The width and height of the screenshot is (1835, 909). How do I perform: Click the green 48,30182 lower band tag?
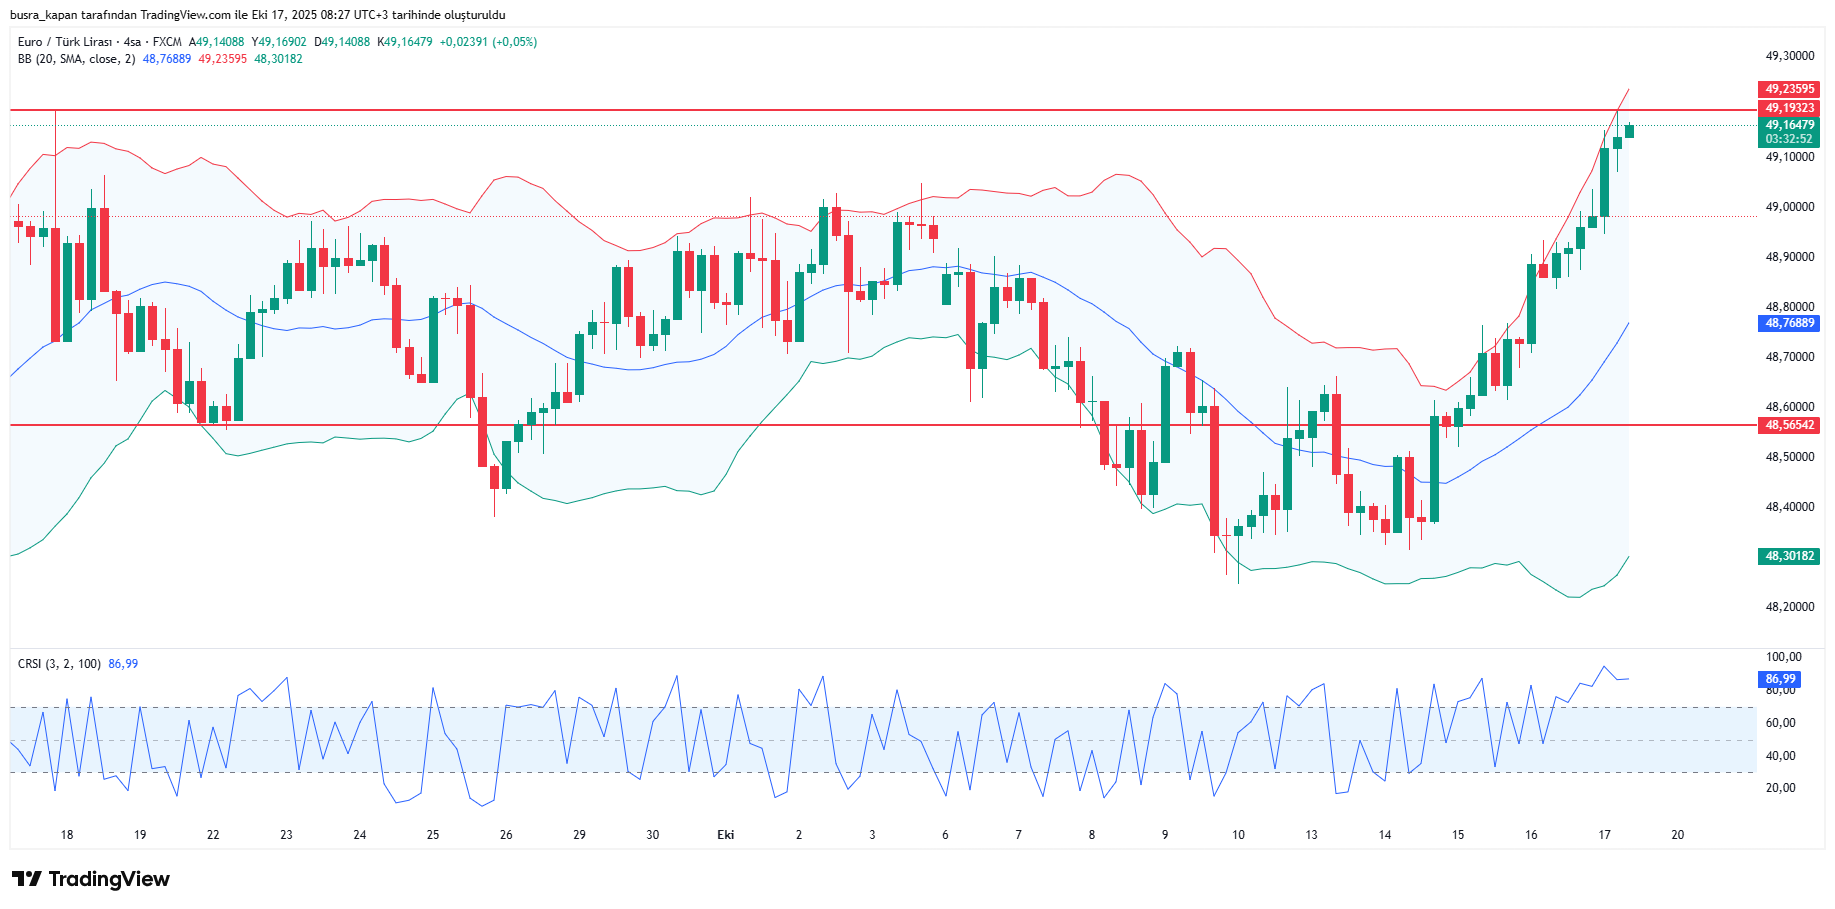(1789, 556)
